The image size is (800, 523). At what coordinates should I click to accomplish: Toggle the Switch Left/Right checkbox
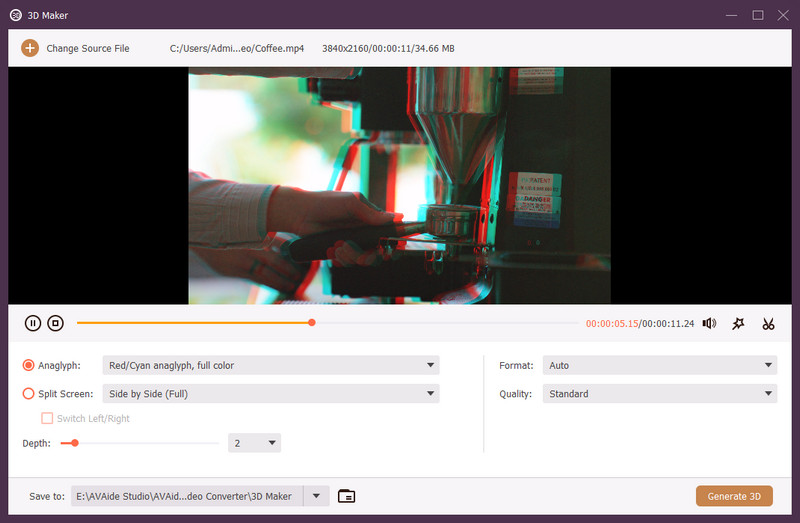tap(47, 418)
